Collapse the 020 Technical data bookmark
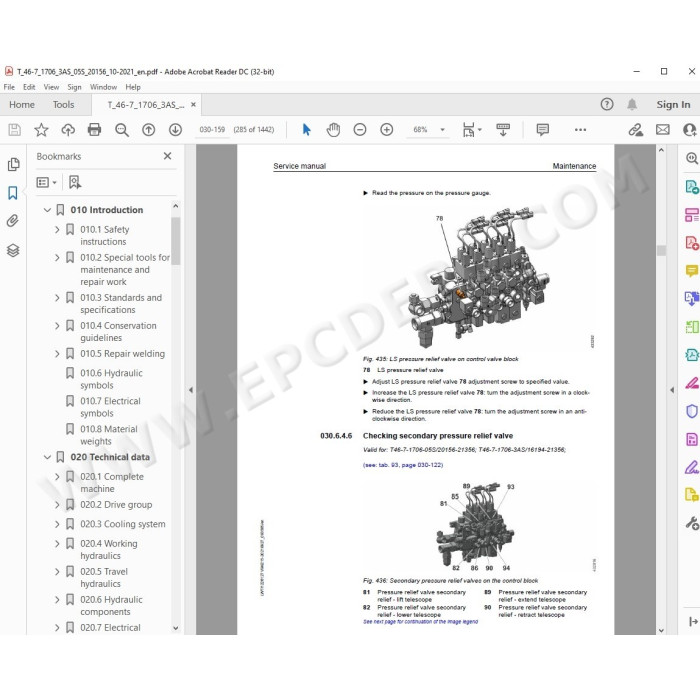 tap(47, 457)
